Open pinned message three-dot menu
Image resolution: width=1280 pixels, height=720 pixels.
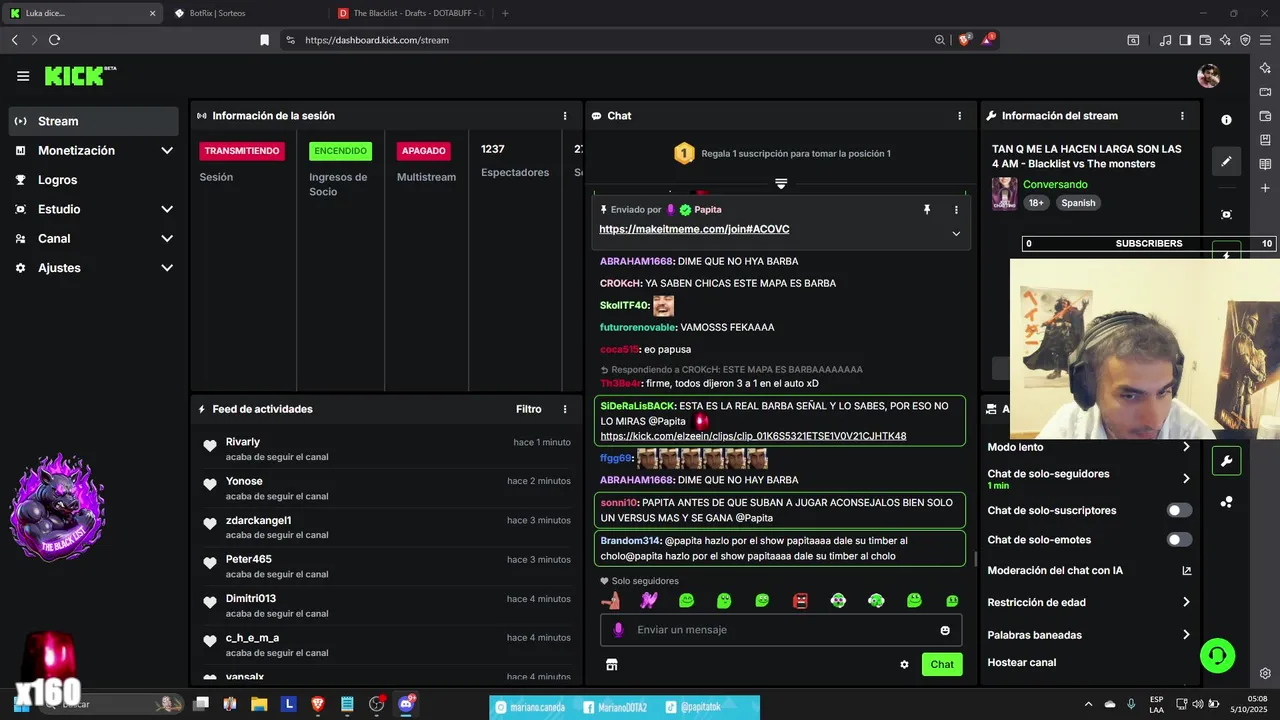[956, 210]
